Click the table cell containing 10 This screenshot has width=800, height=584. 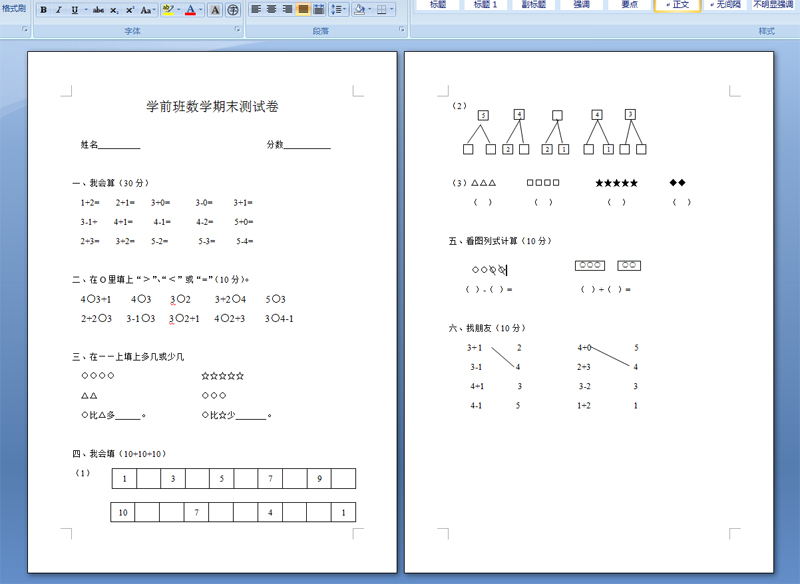tap(123, 512)
